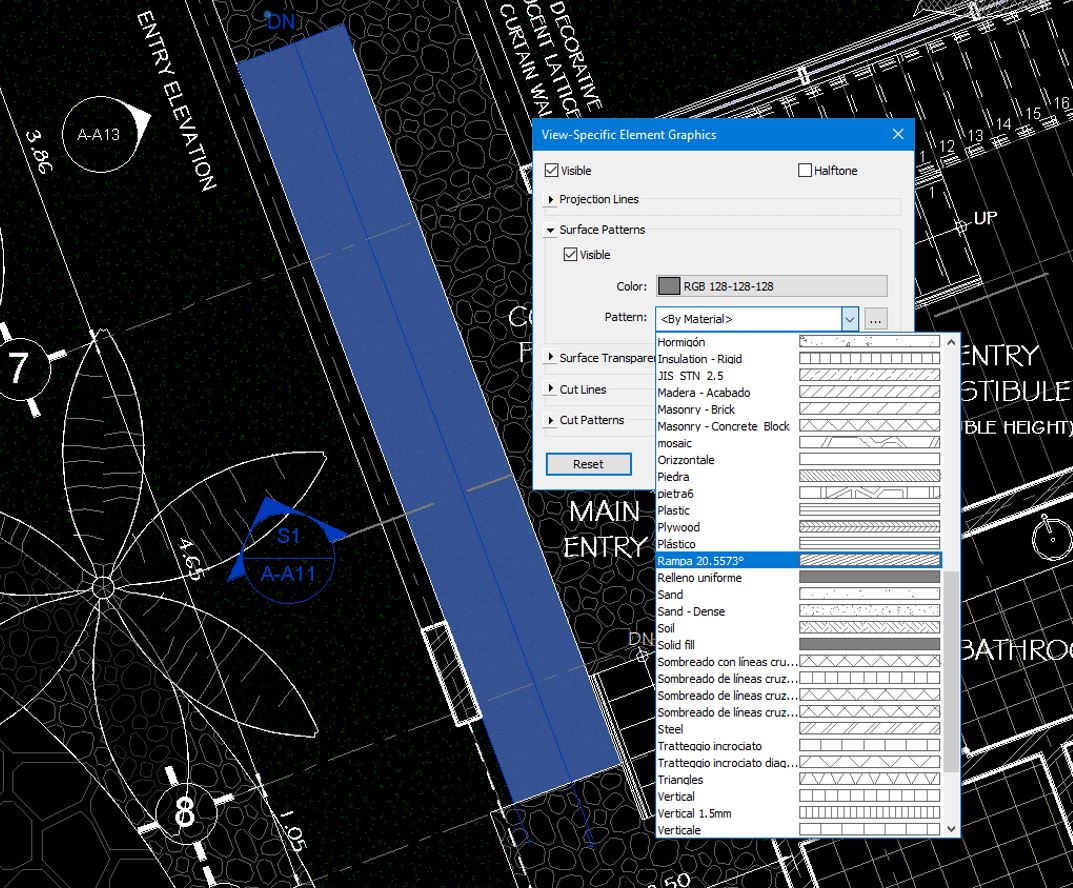Click the Sand - Dense pattern preview swatch
The width and height of the screenshot is (1073, 888).
click(868, 611)
